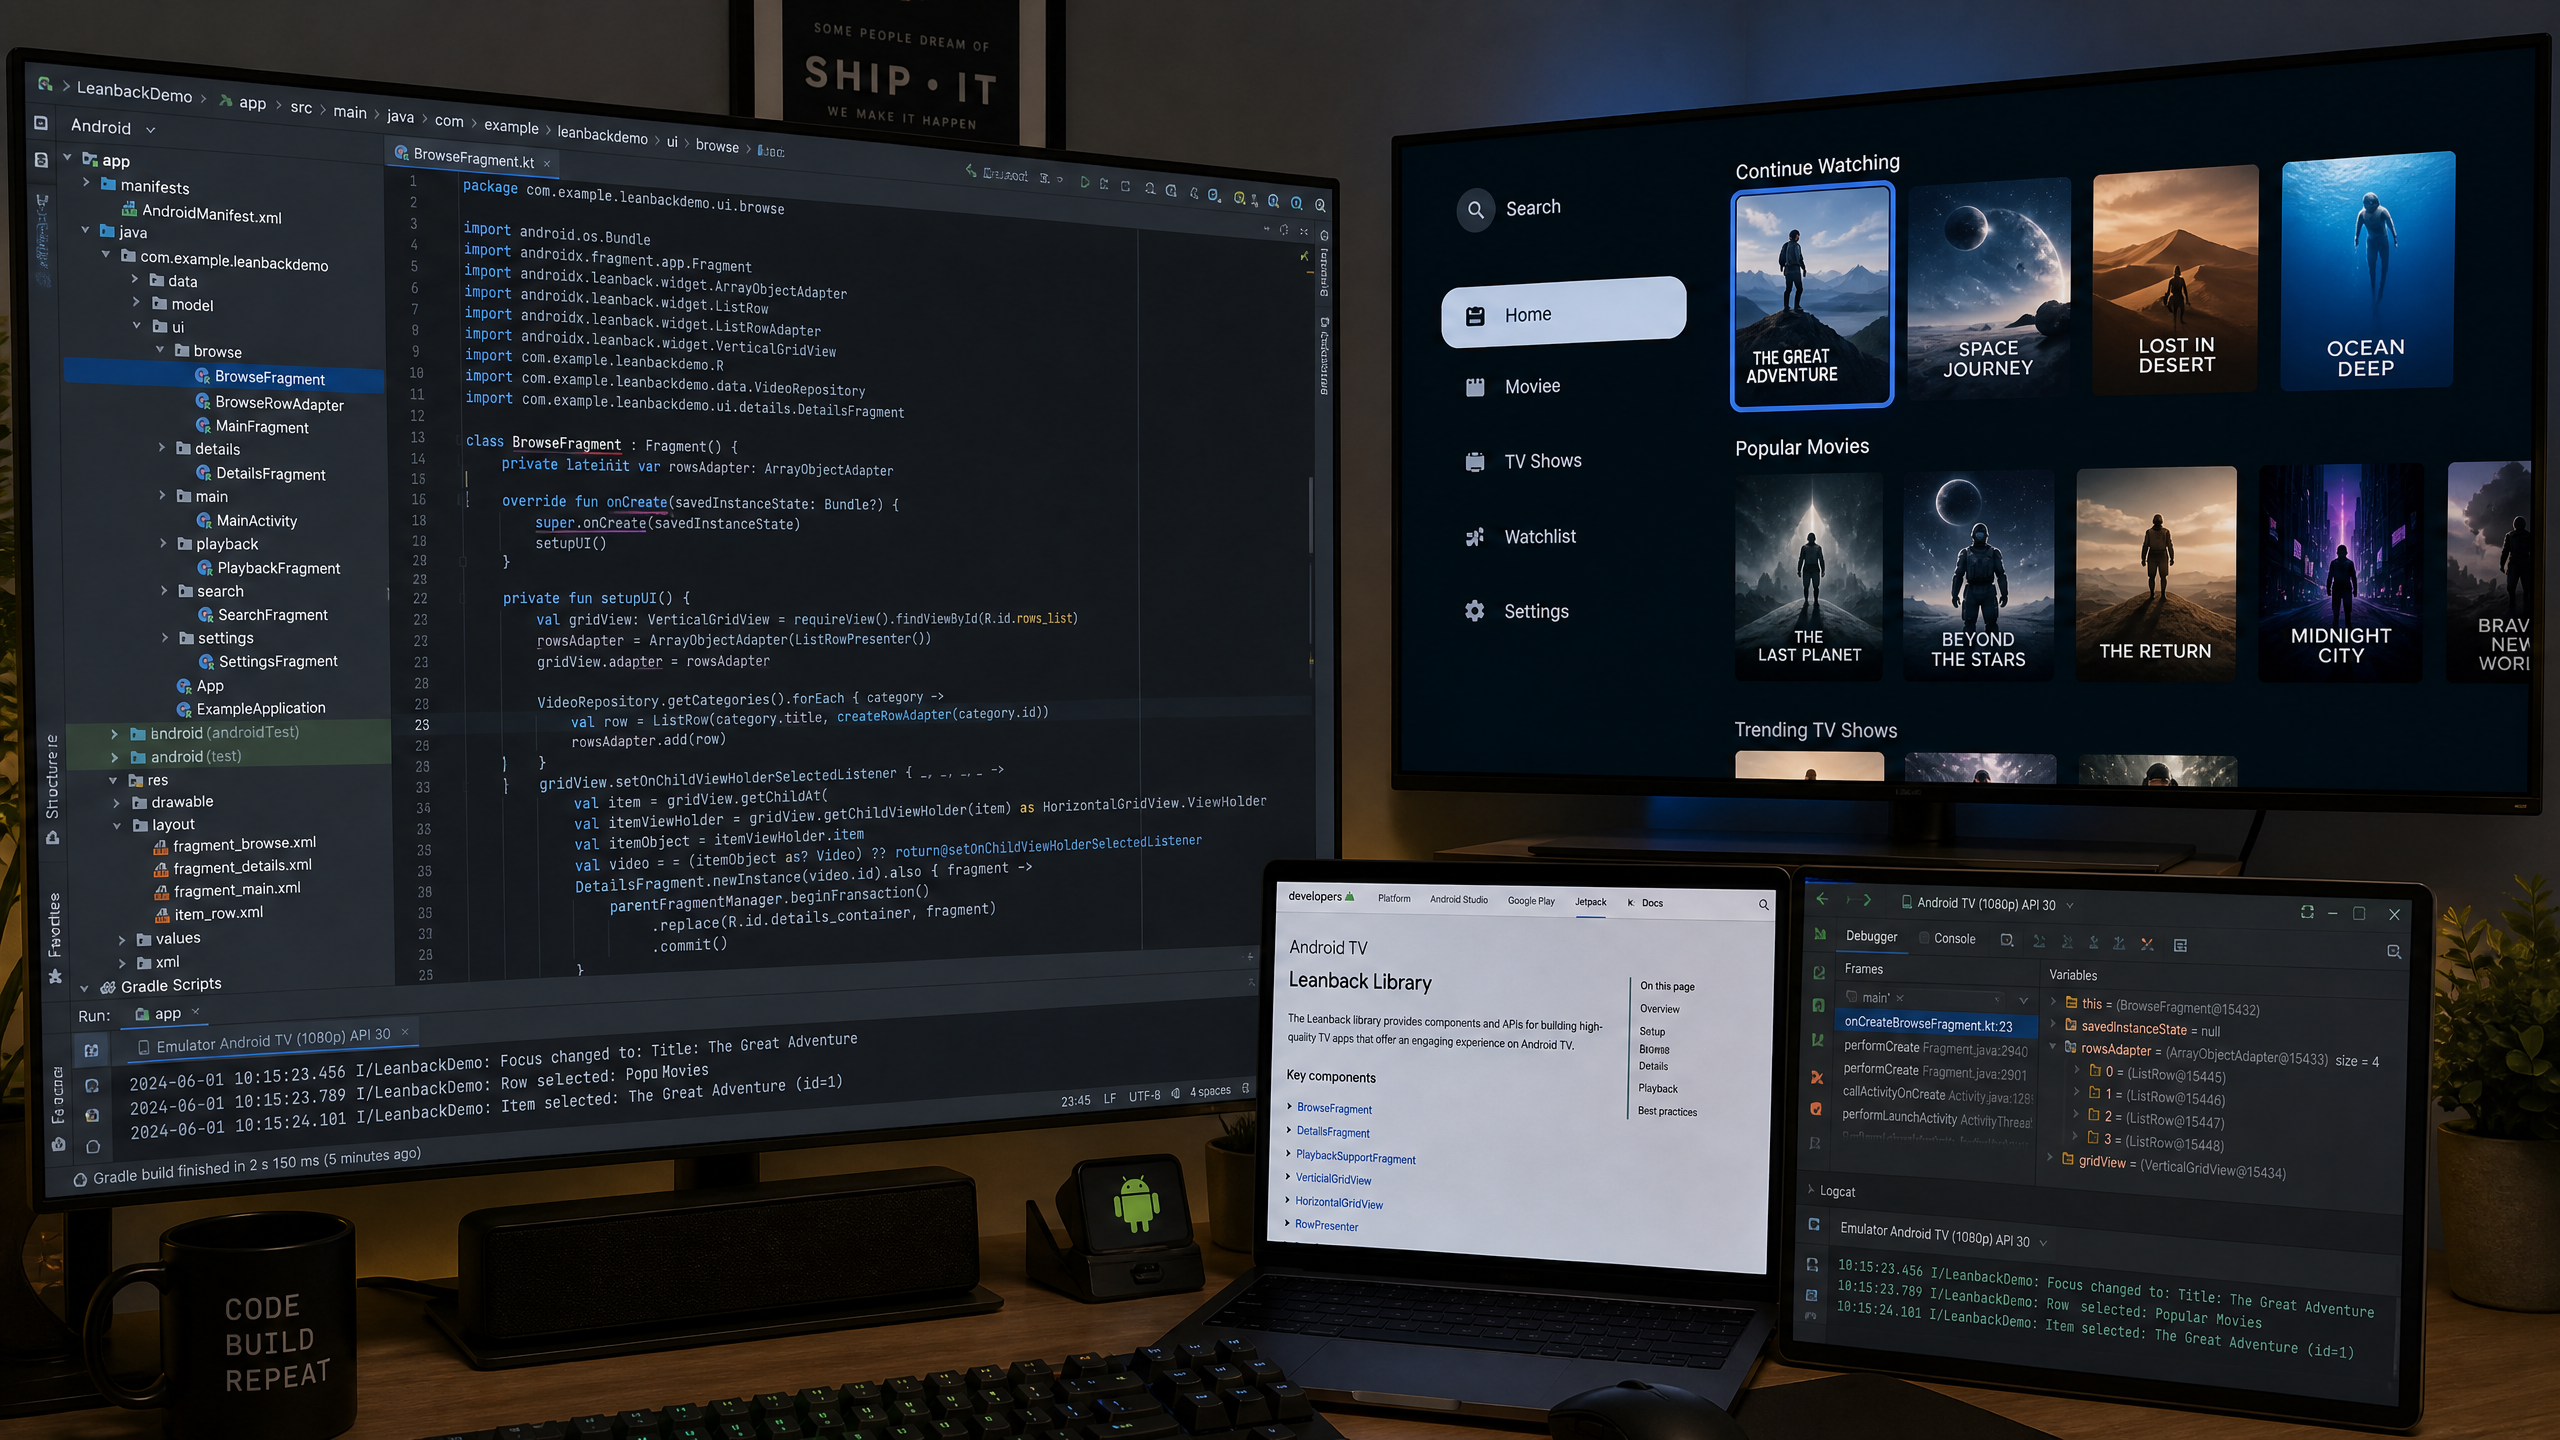Open the Jetpack tab on the developers site

pos(1590,902)
